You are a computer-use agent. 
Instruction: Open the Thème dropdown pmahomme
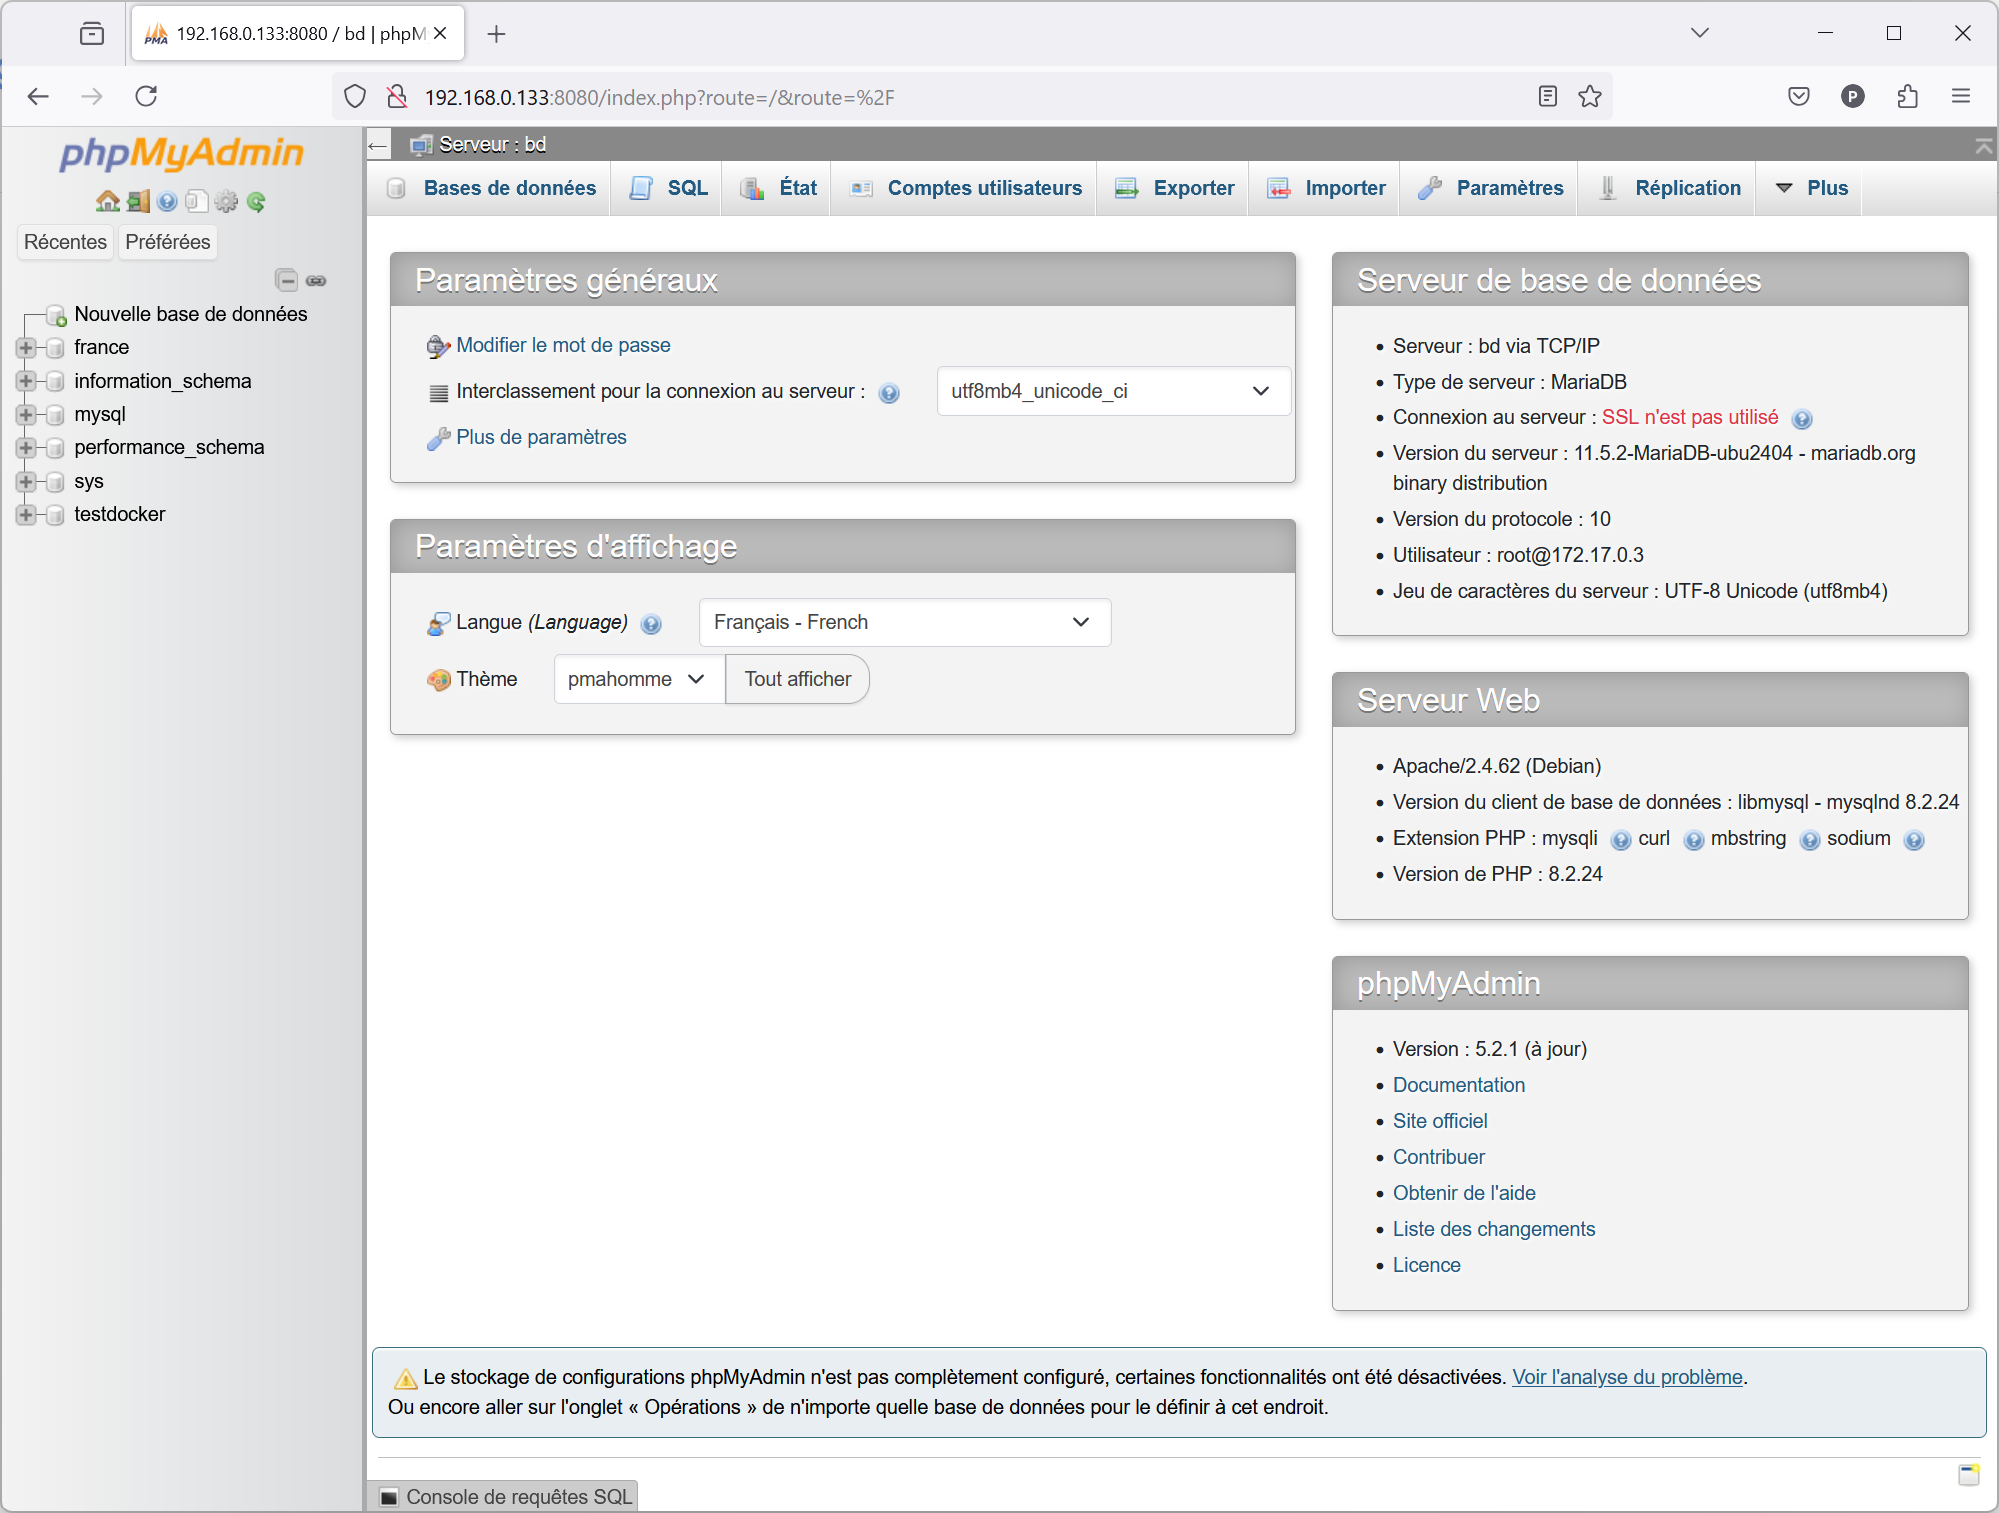639,679
